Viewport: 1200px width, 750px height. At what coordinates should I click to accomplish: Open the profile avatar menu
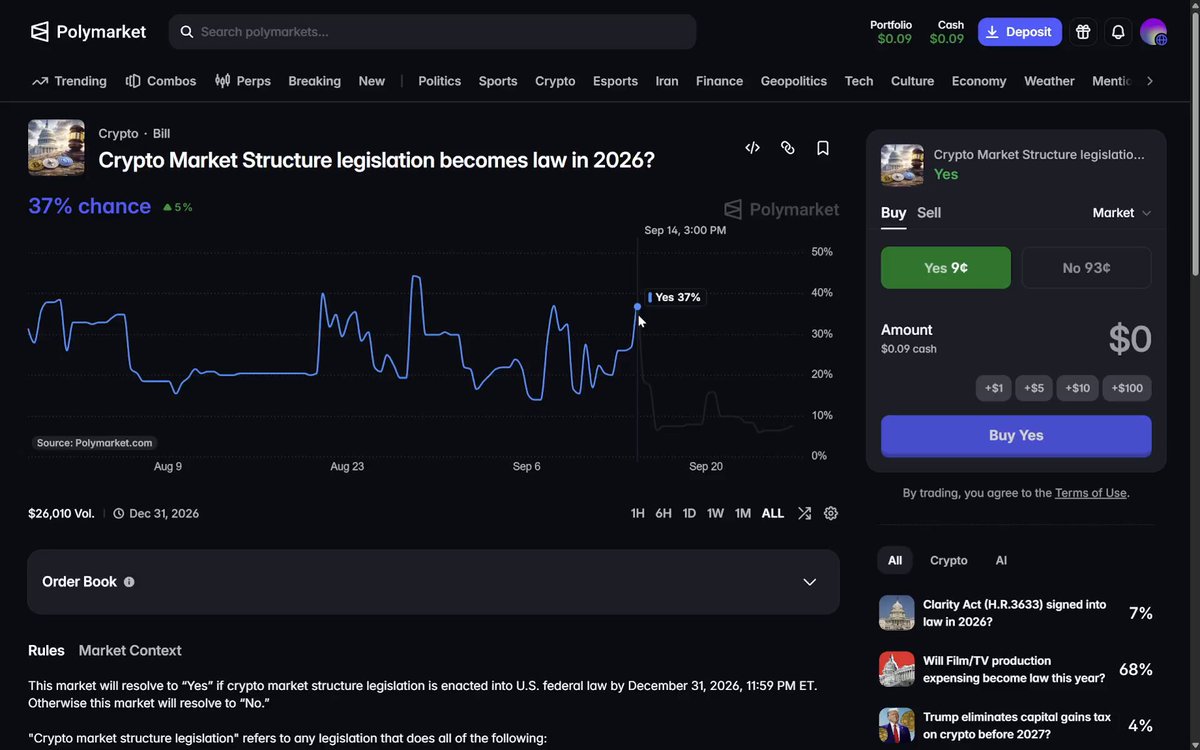tap(1154, 32)
